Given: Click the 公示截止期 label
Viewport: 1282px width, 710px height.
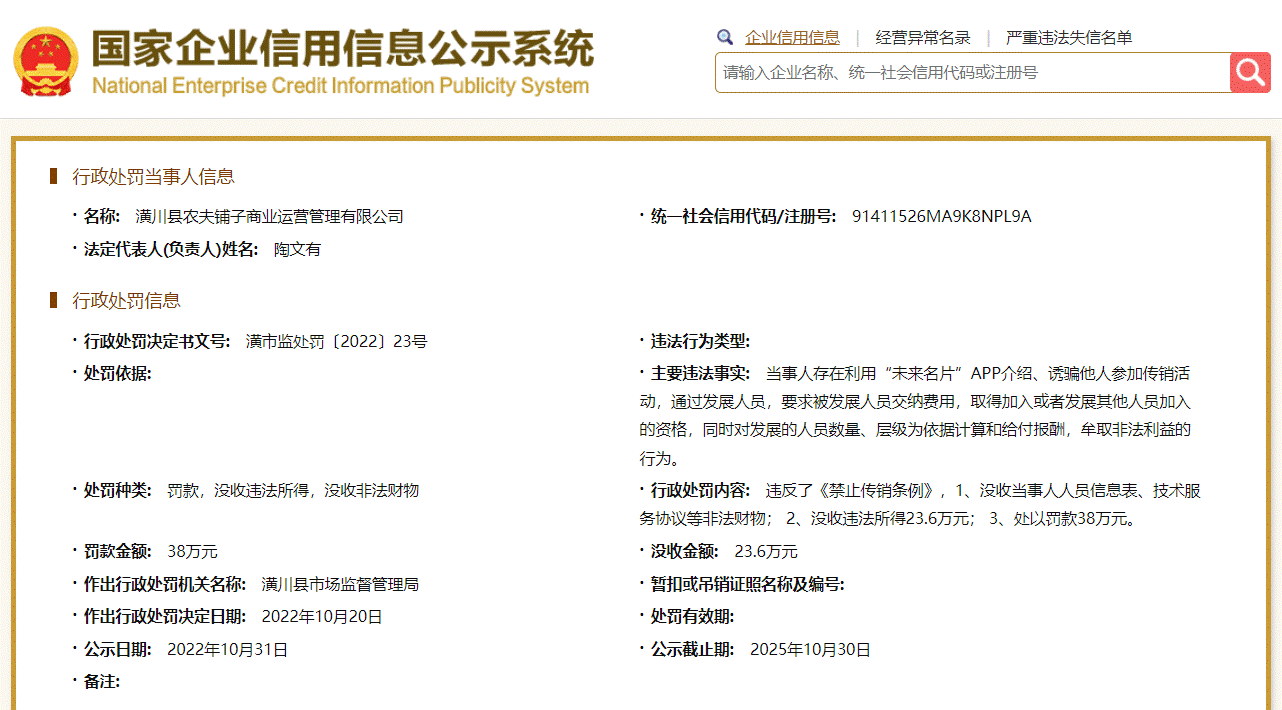Looking at the screenshot, I should [692, 650].
